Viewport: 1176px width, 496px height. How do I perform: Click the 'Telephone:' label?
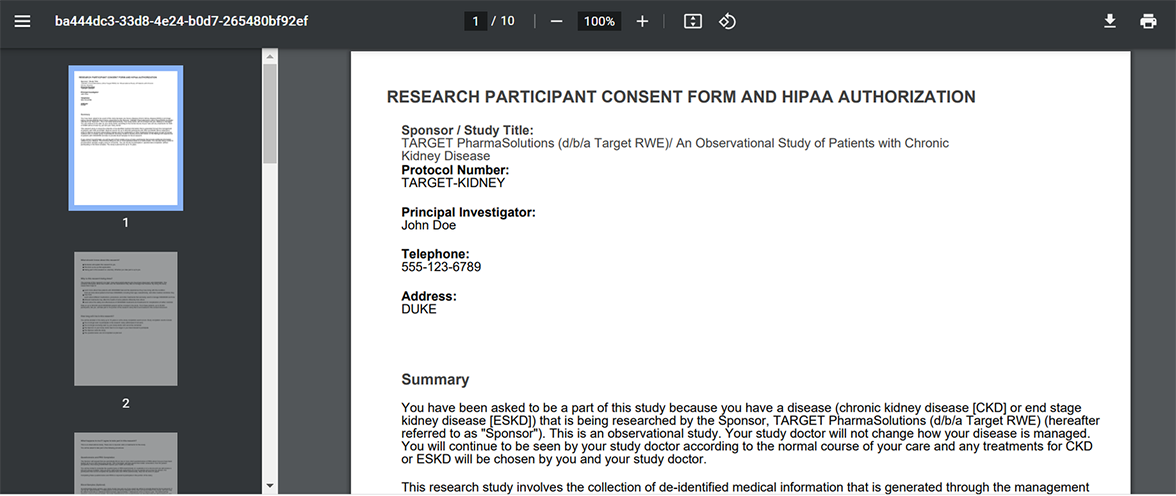435,254
